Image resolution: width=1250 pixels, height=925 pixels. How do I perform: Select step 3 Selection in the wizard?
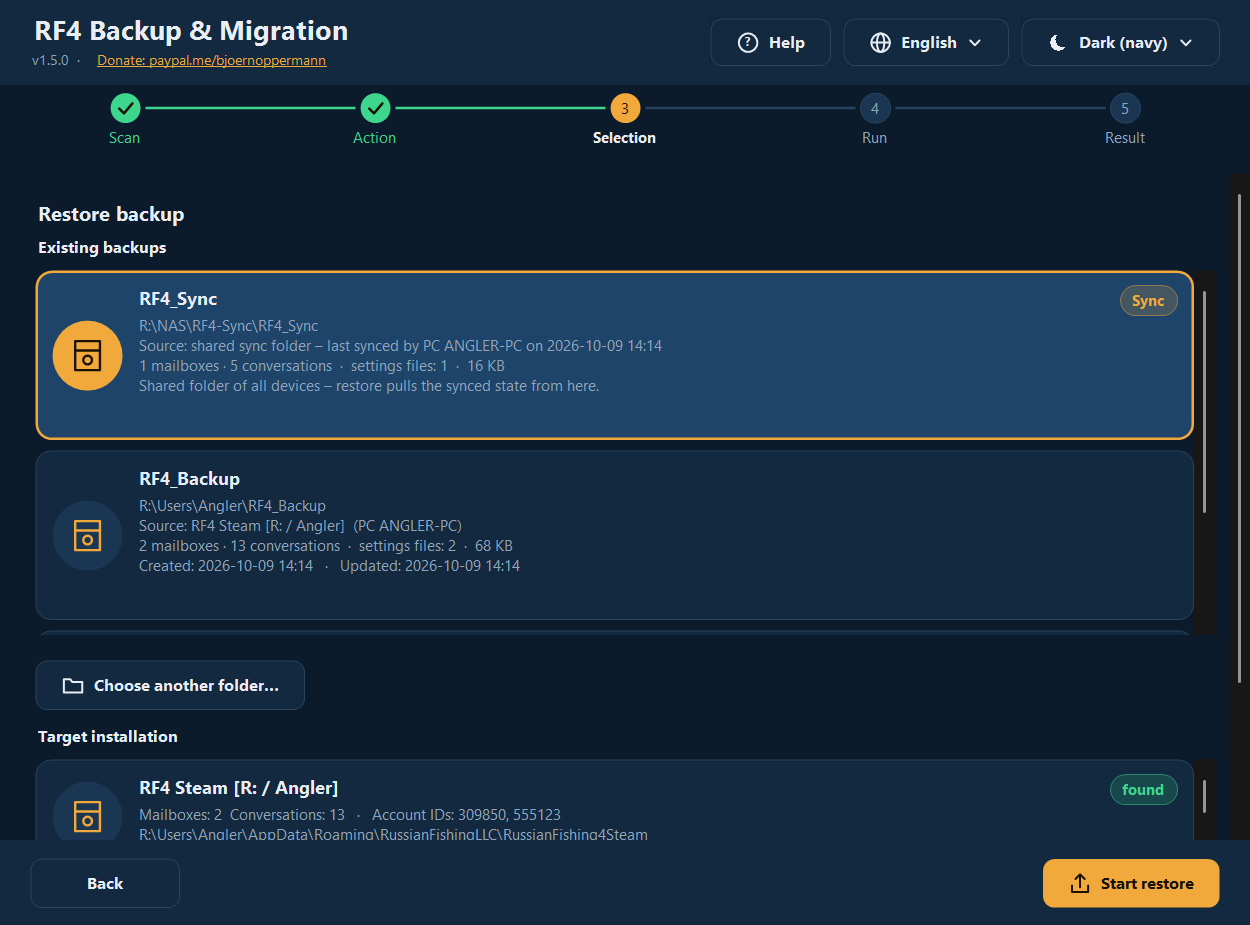coord(625,107)
